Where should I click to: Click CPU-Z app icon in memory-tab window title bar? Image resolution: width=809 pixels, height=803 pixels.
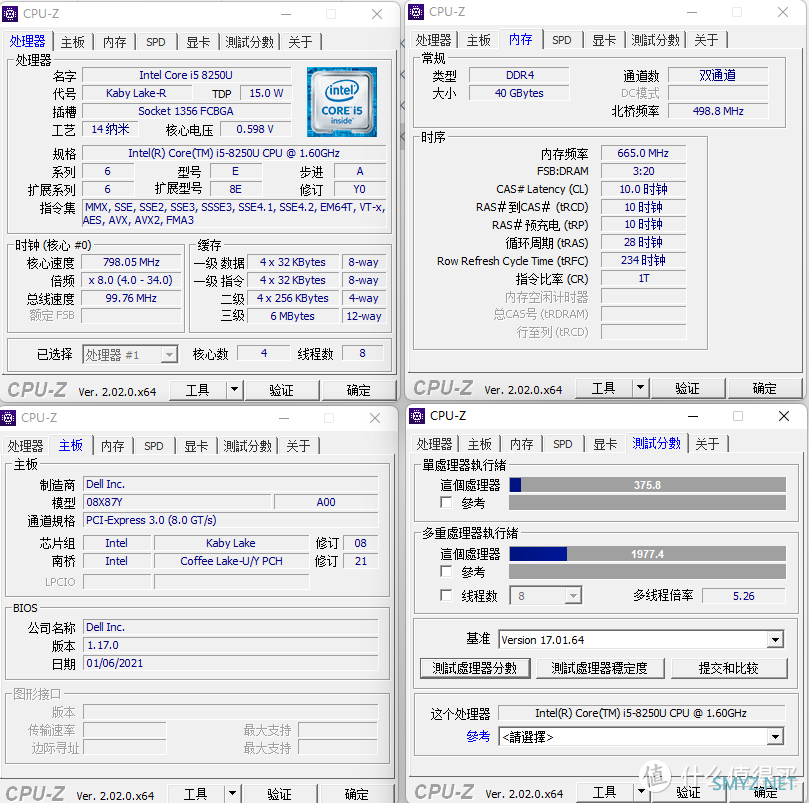(416, 12)
